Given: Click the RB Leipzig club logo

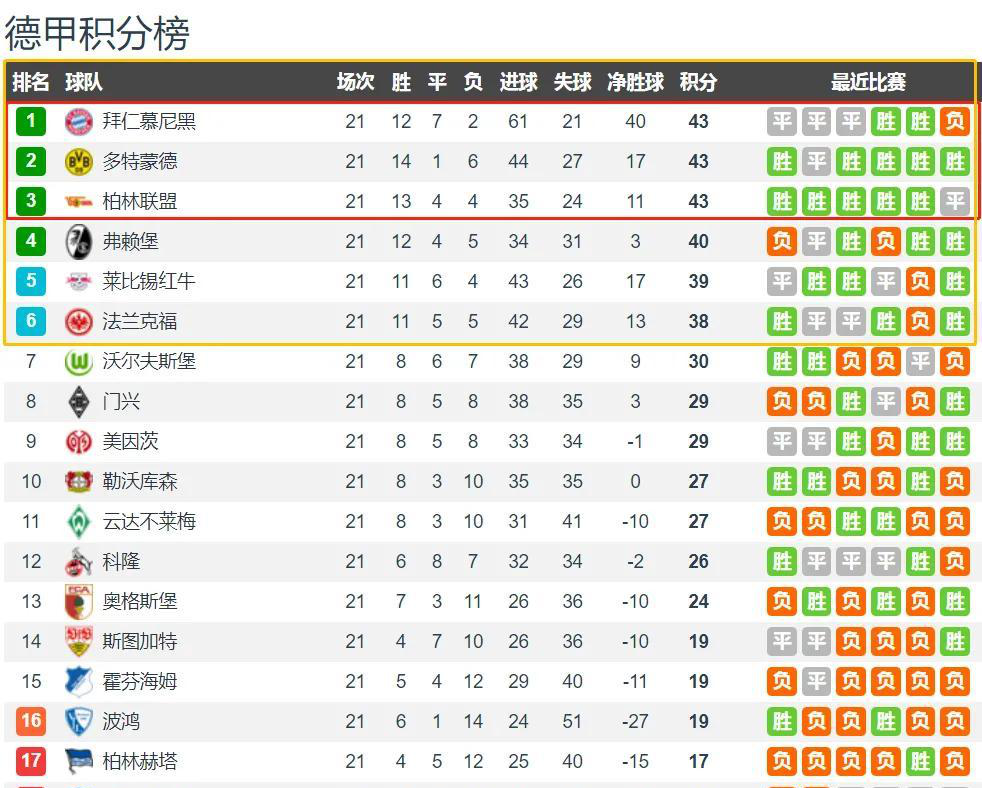Looking at the screenshot, I should click(x=78, y=282).
